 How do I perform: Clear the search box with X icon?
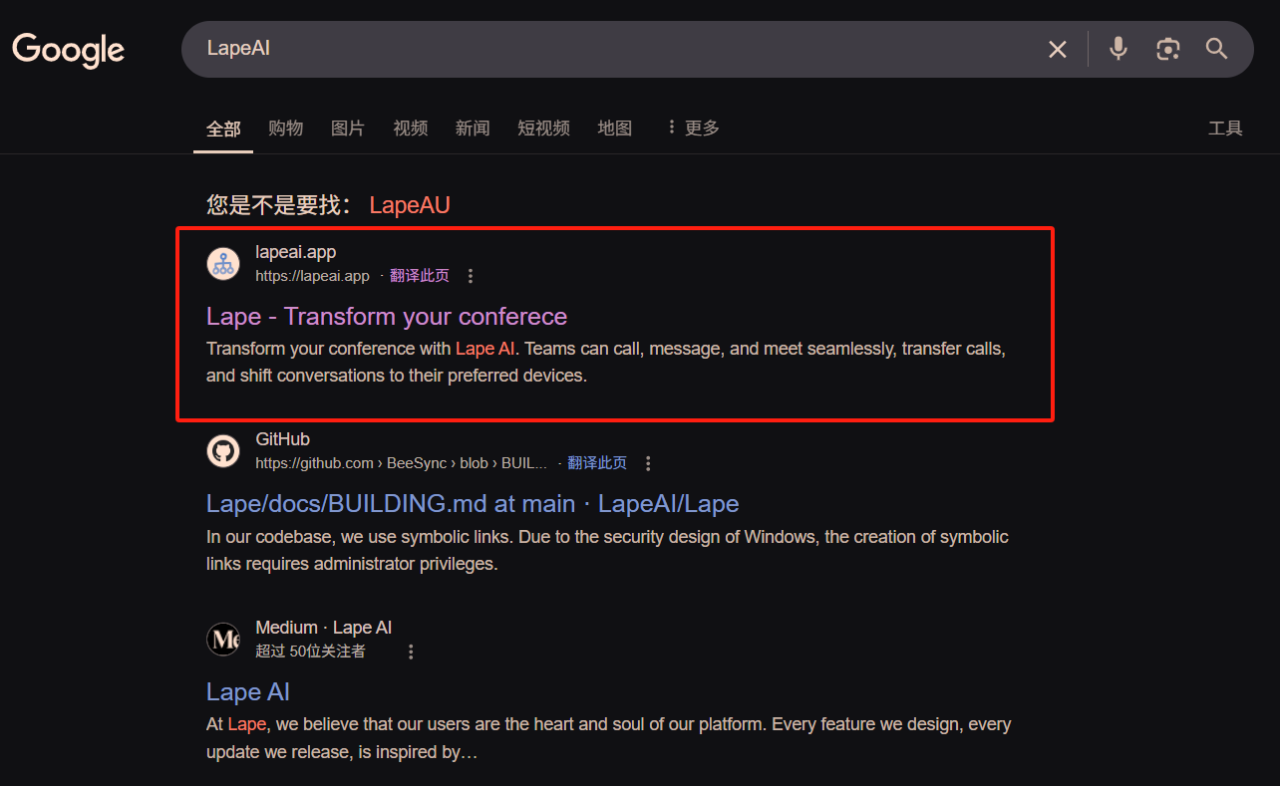pos(1057,49)
